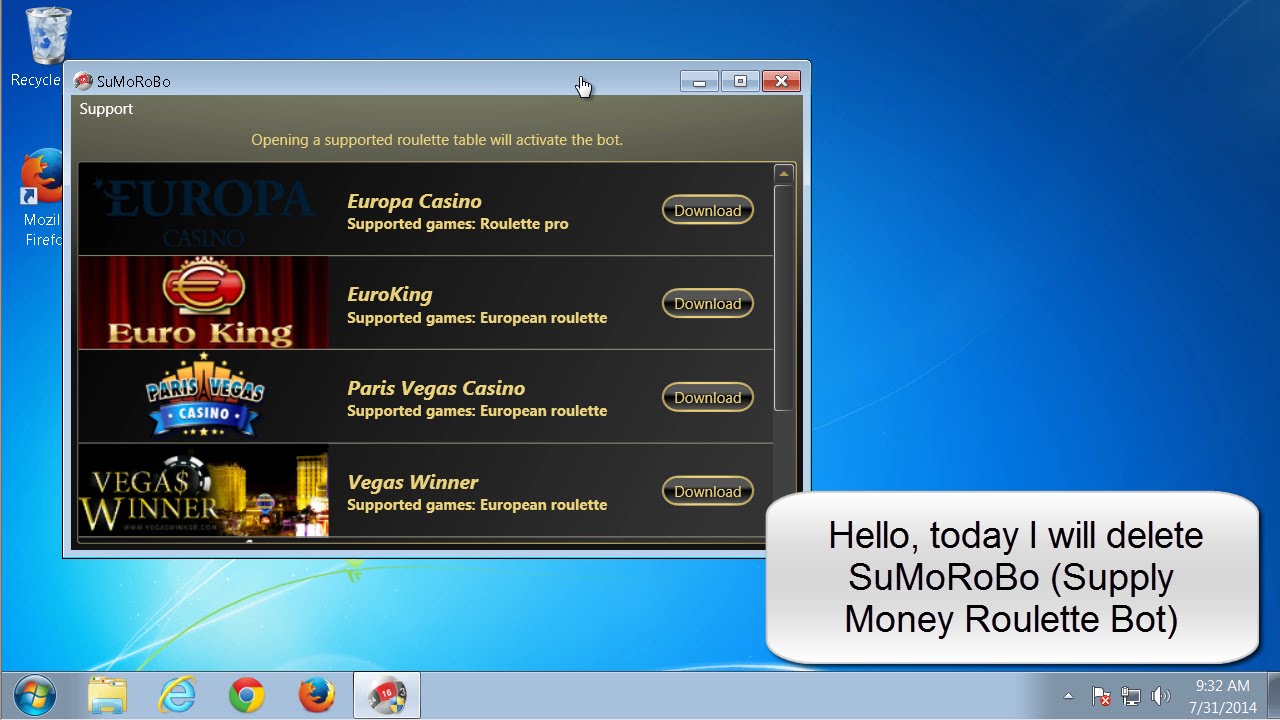Select the Recycle Bin desktop icon

(47, 47)
